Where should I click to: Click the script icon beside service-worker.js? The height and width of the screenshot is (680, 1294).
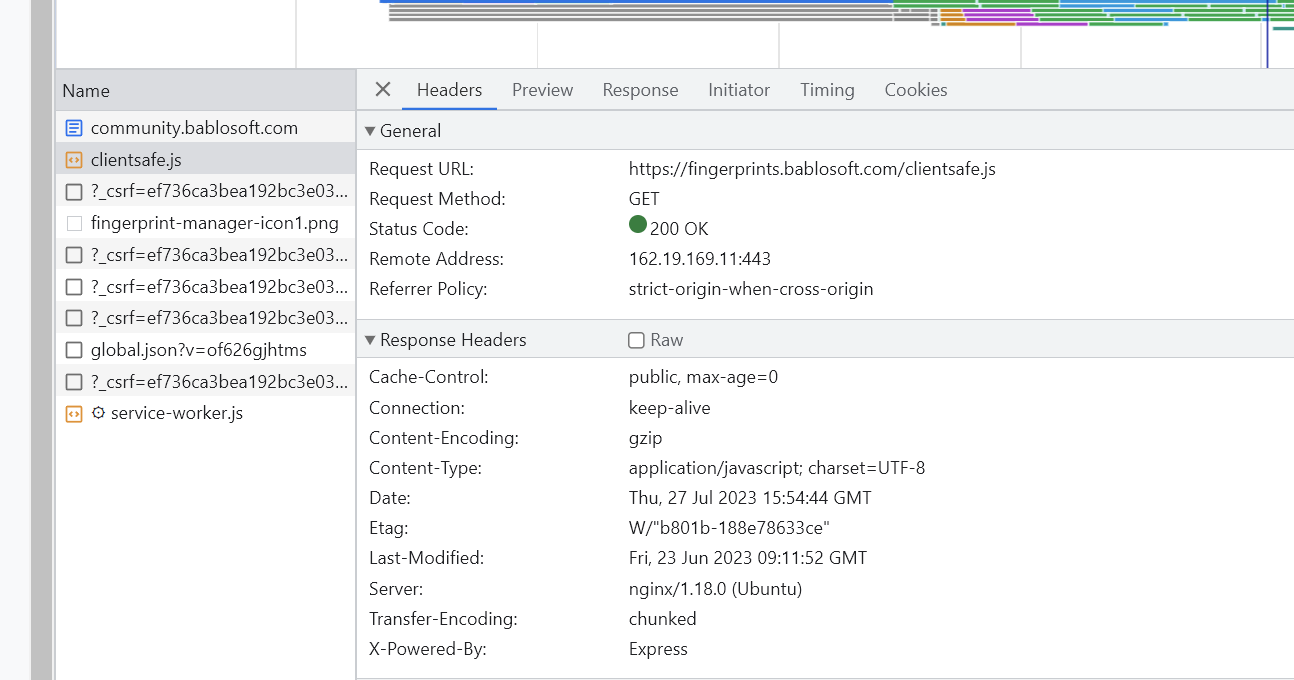(x=73, y=414)
